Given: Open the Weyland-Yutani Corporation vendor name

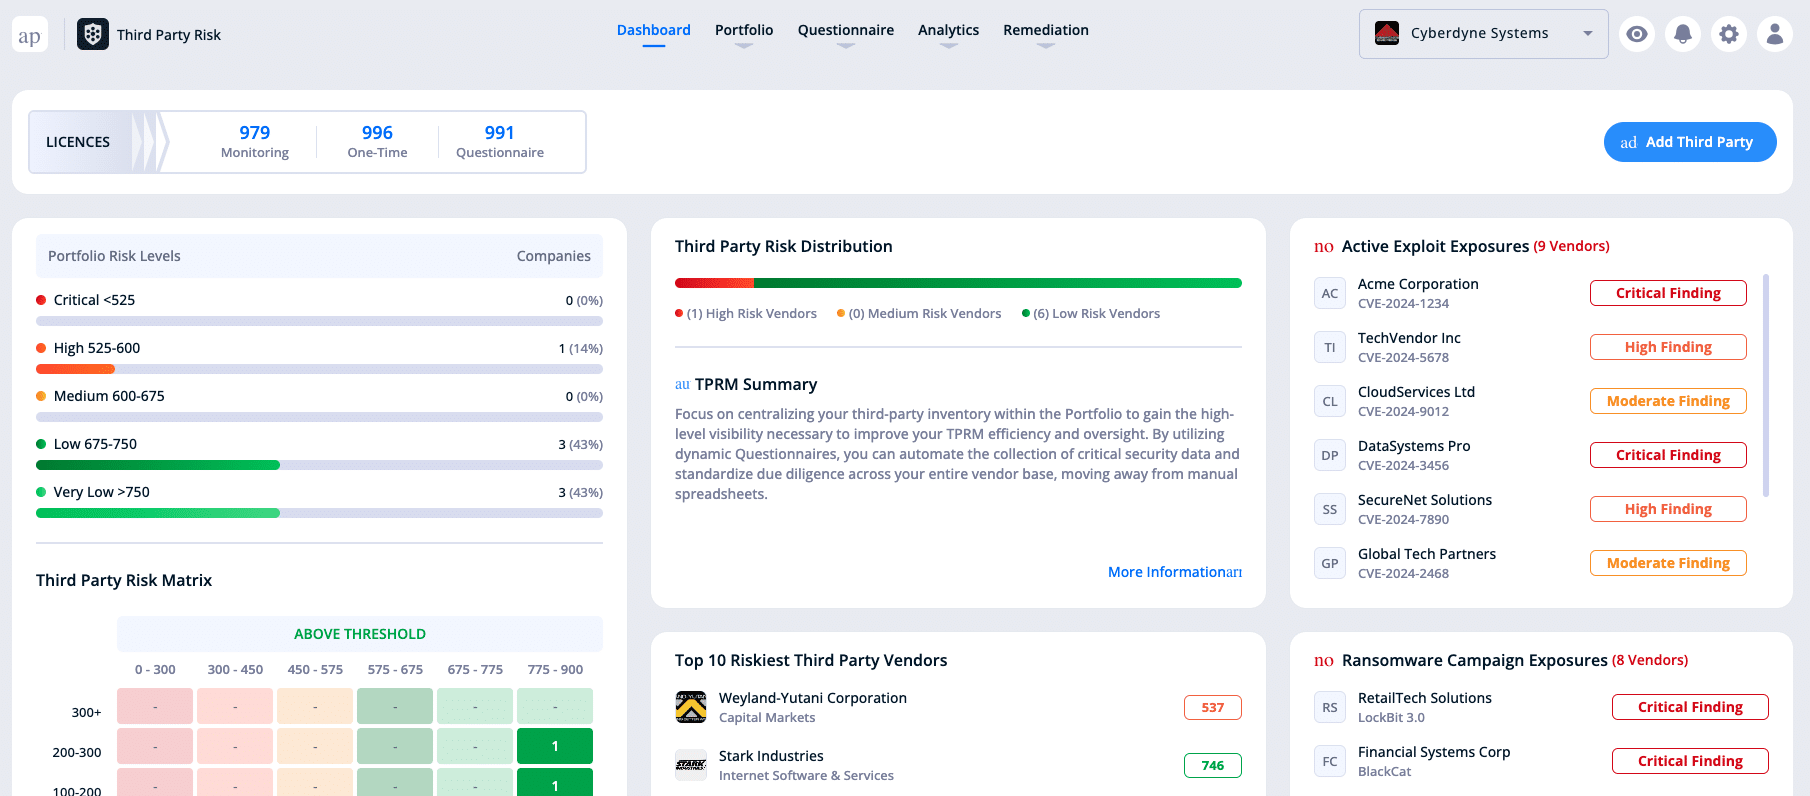Looking at the screenshot, I should (813, 698).
